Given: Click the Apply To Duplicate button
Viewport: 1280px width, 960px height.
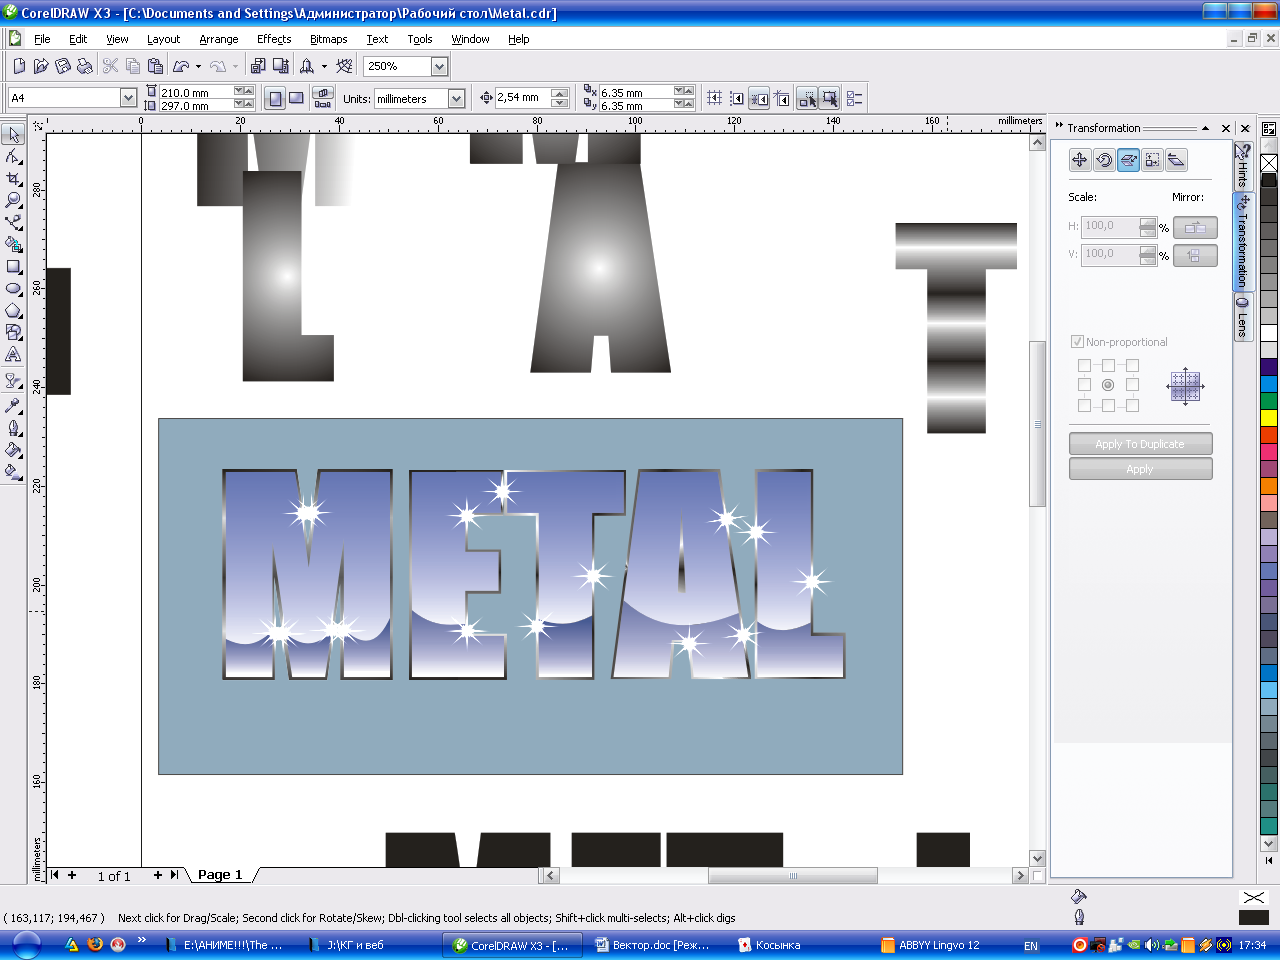Looking at the screenshot, I should click(1140, 444).
